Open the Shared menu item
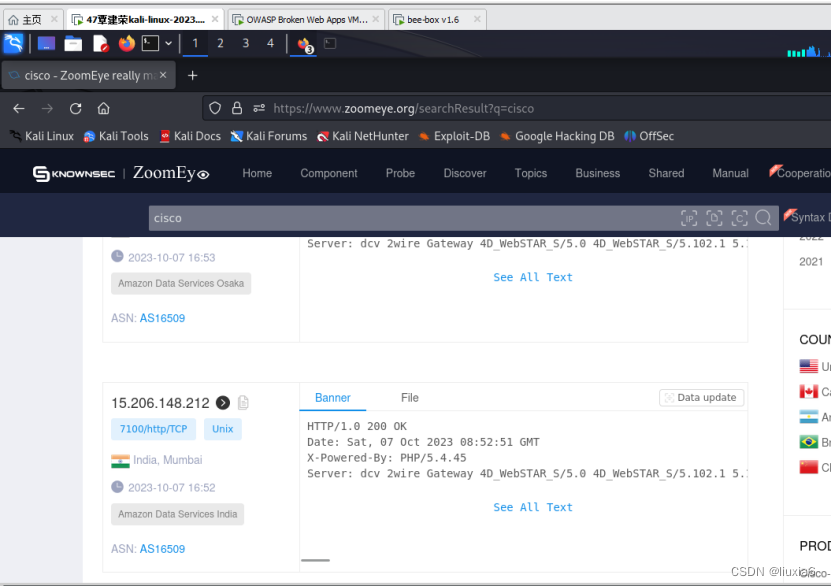The height and width of the screenshot is (586, 831). pyautogui.click(x=666, y=173)
